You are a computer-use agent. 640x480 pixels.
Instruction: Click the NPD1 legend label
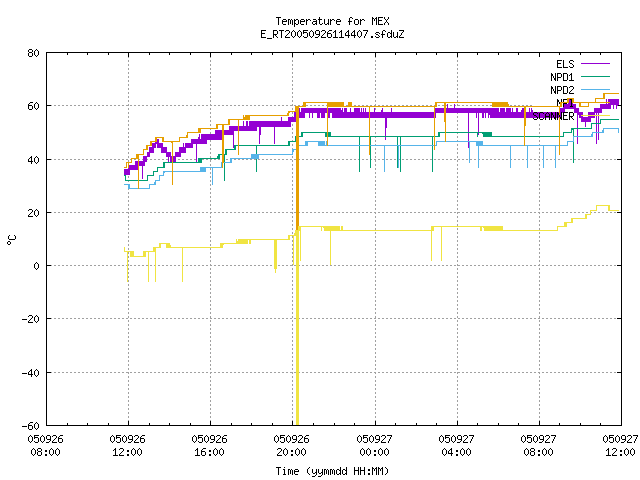(562, 77)
